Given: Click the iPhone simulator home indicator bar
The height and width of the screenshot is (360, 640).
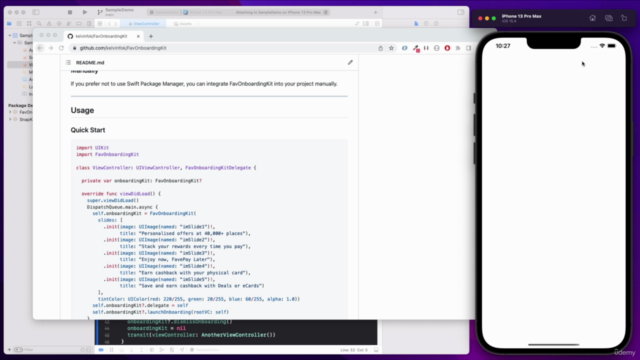Looking at the screenshot, I should [553, 344].
